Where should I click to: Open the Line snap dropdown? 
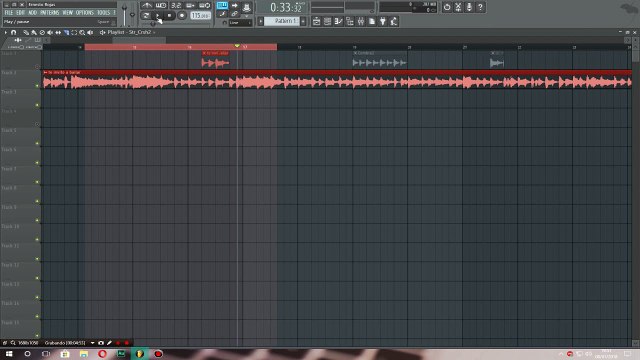coord(240,22)
